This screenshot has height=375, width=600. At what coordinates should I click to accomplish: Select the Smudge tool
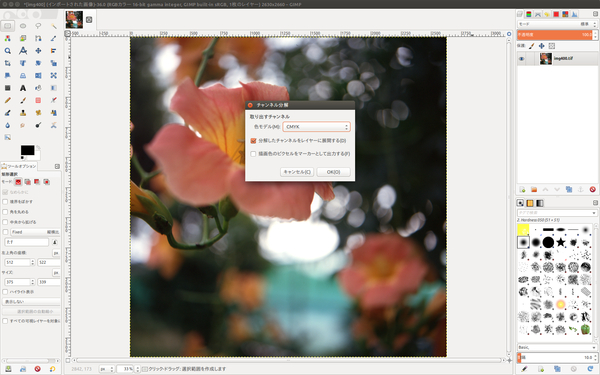click(23, 125)
